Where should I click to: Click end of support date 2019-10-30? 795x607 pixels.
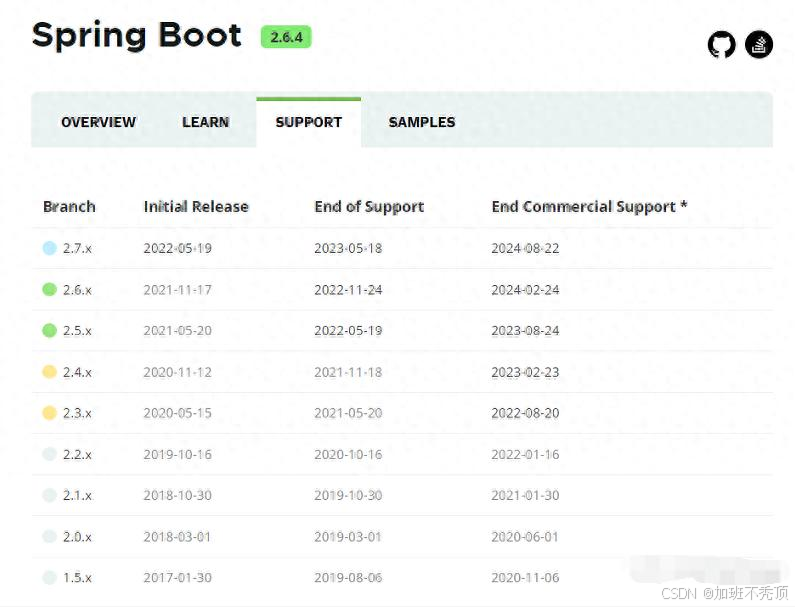tap(348, 495)
